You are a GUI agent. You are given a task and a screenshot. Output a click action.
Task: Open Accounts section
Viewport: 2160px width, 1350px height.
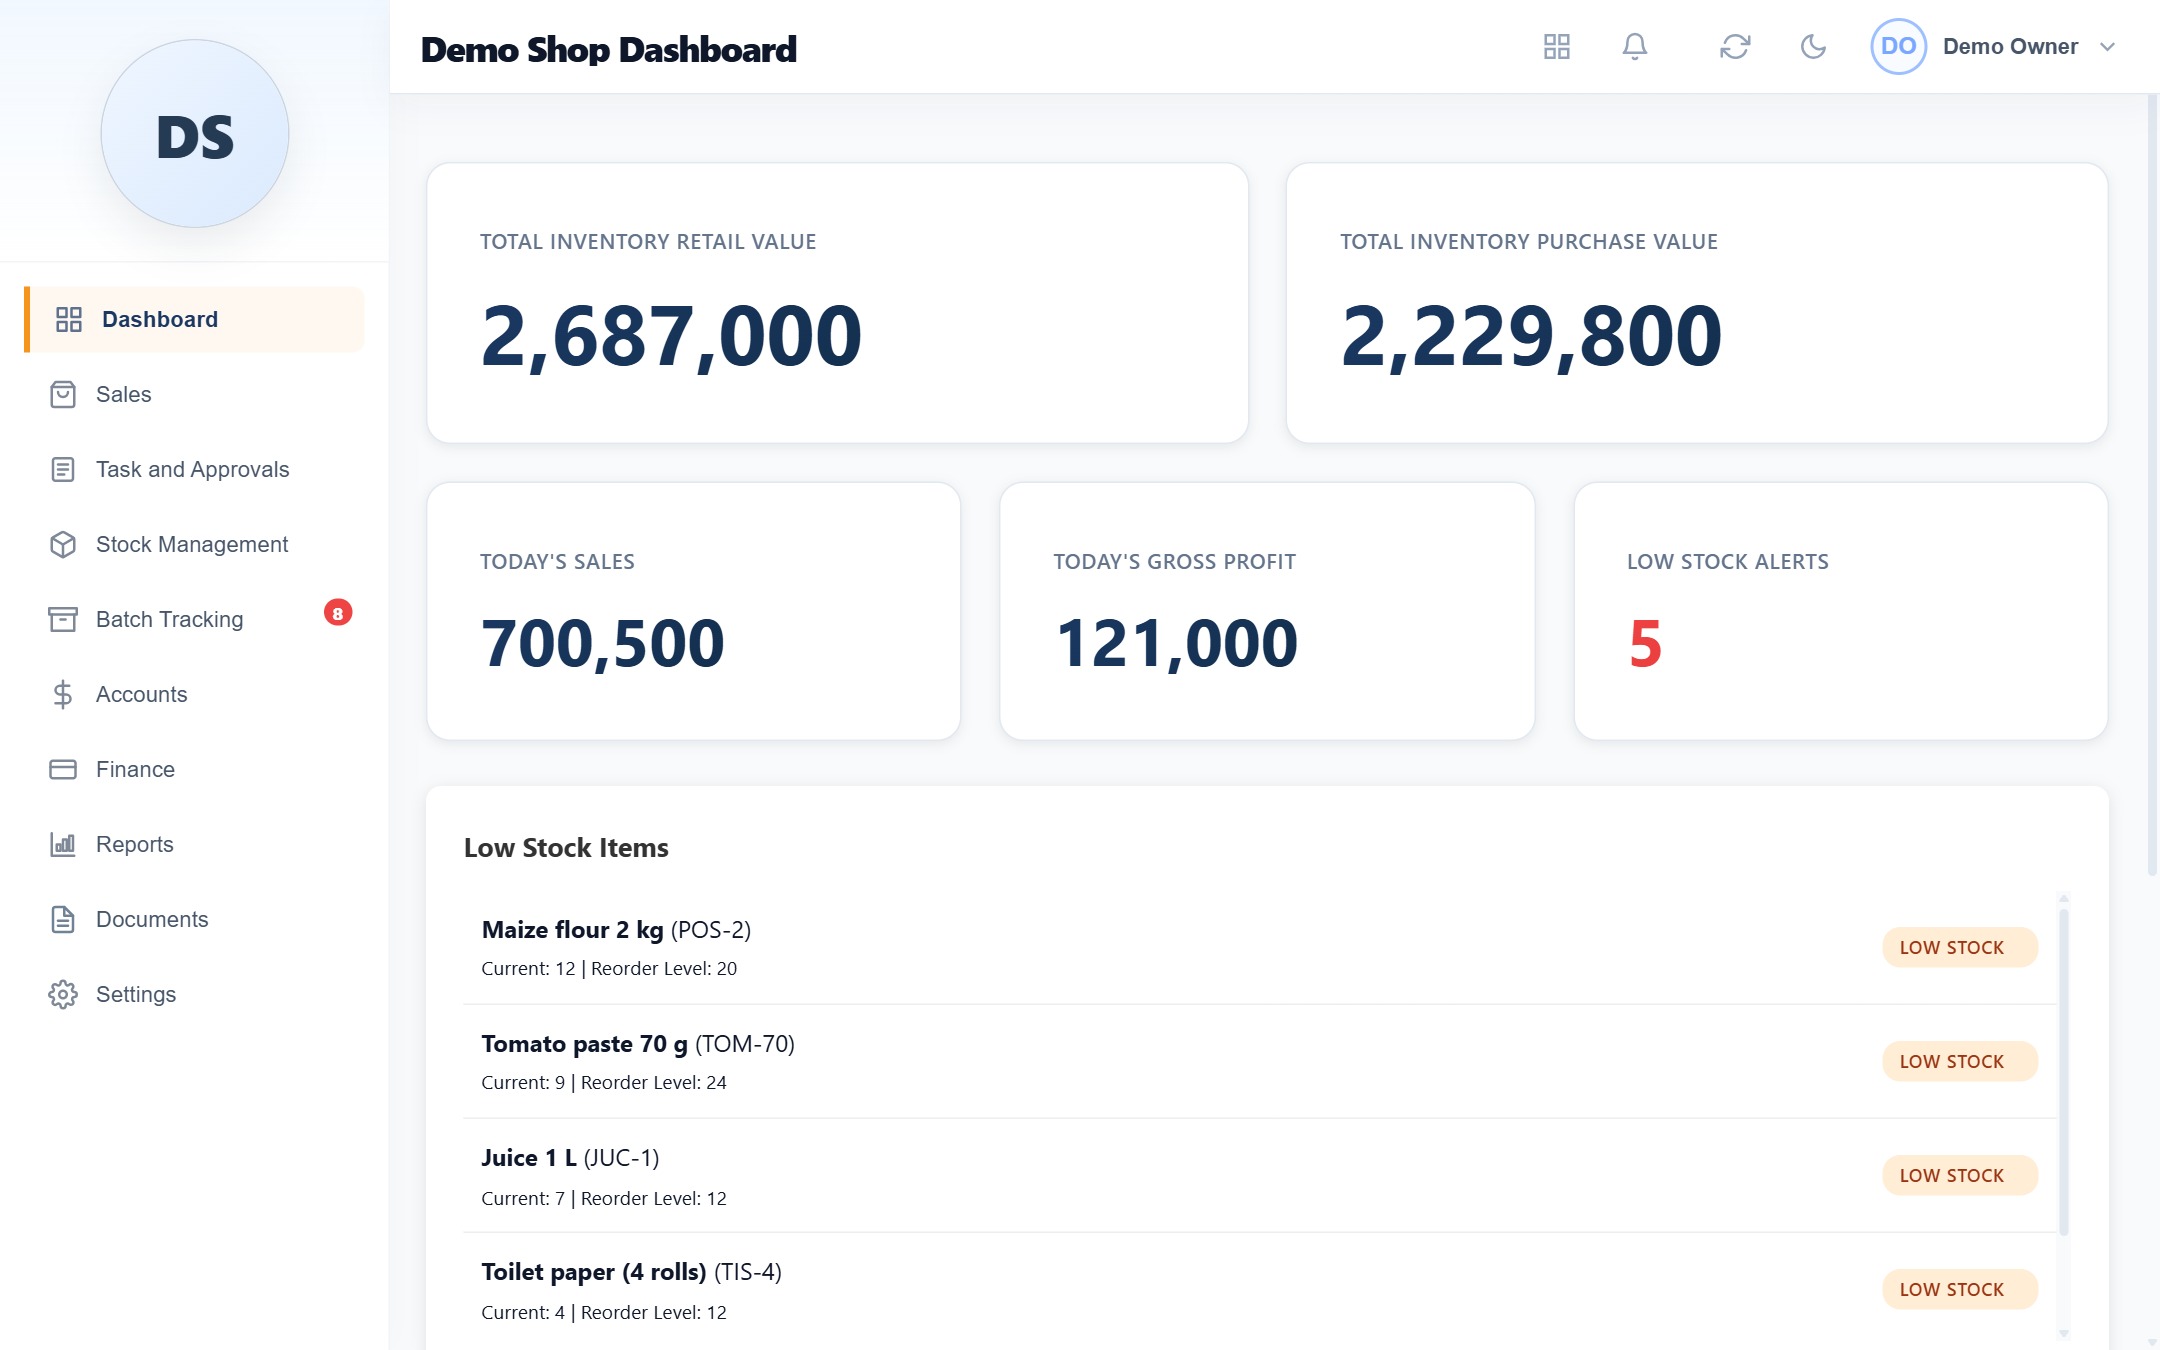[141, 694]
